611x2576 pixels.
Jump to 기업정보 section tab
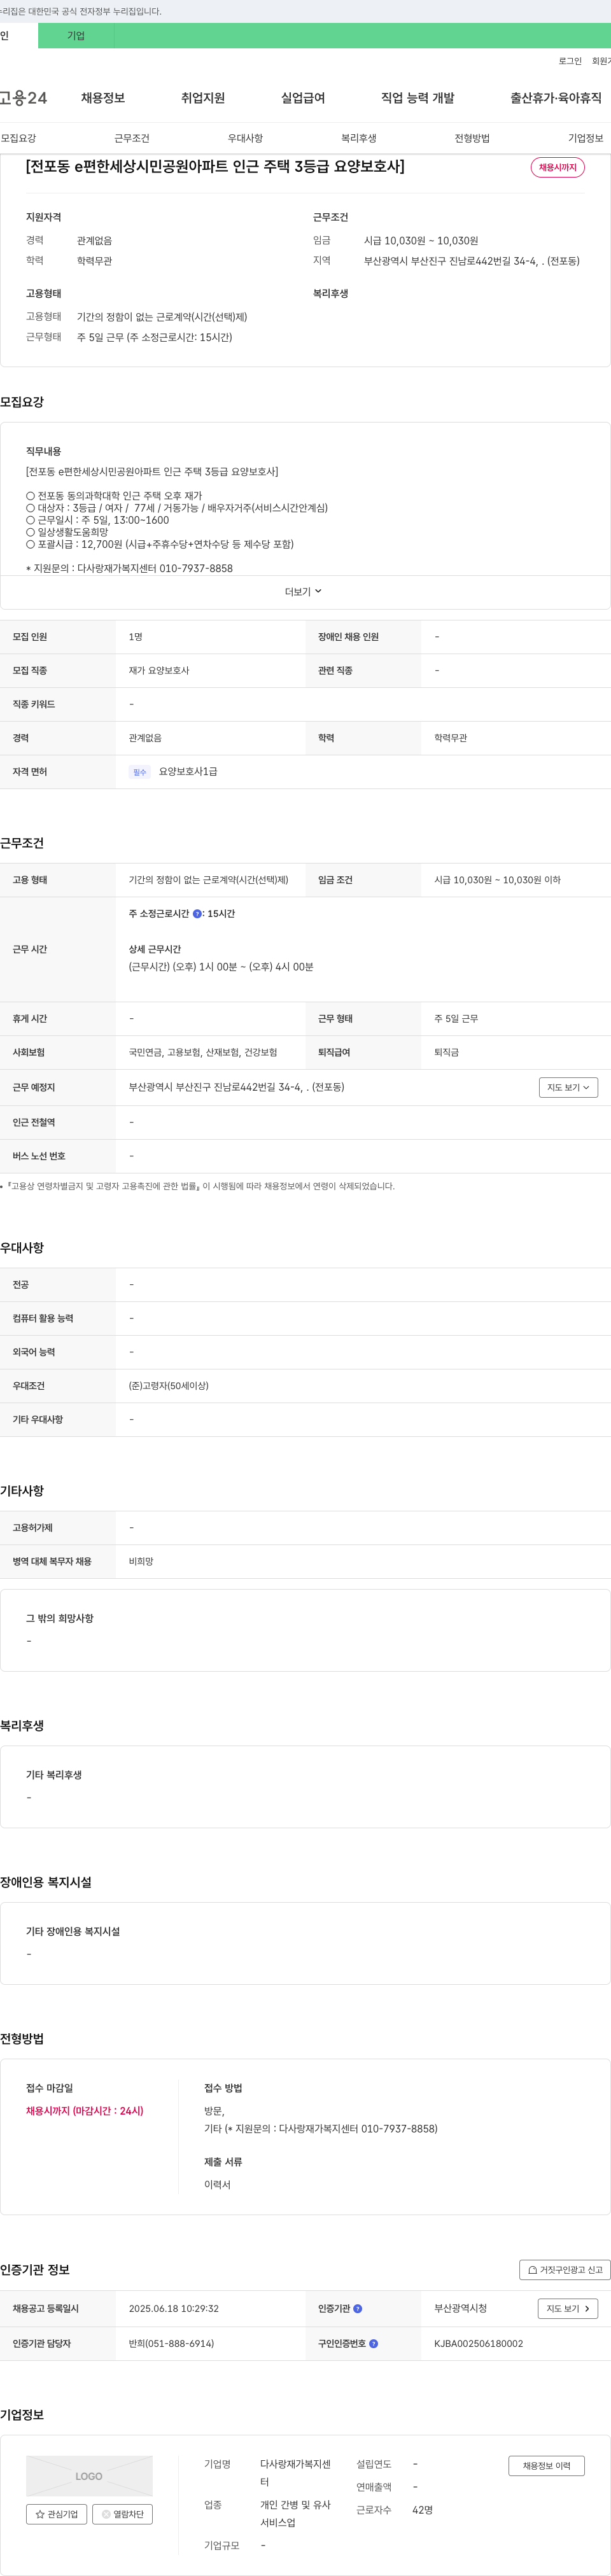pyautogui.click(x=586, y=138)
